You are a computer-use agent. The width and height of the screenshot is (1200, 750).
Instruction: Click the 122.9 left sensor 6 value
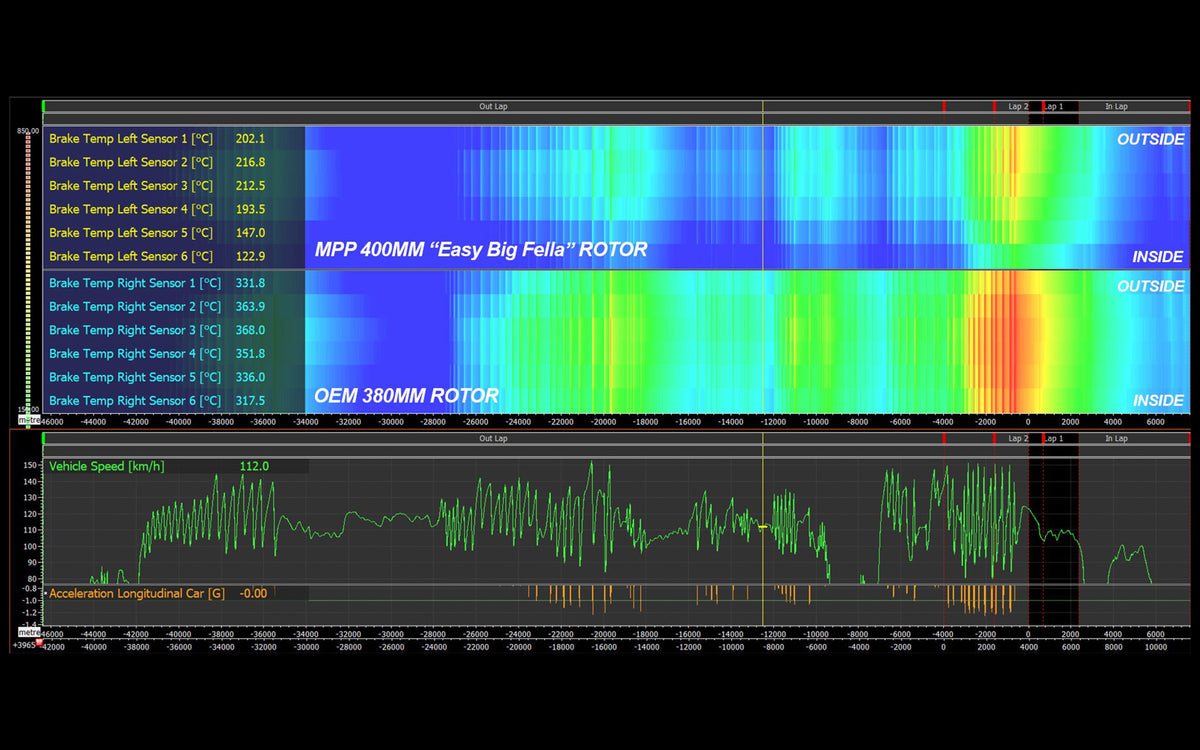250,256
